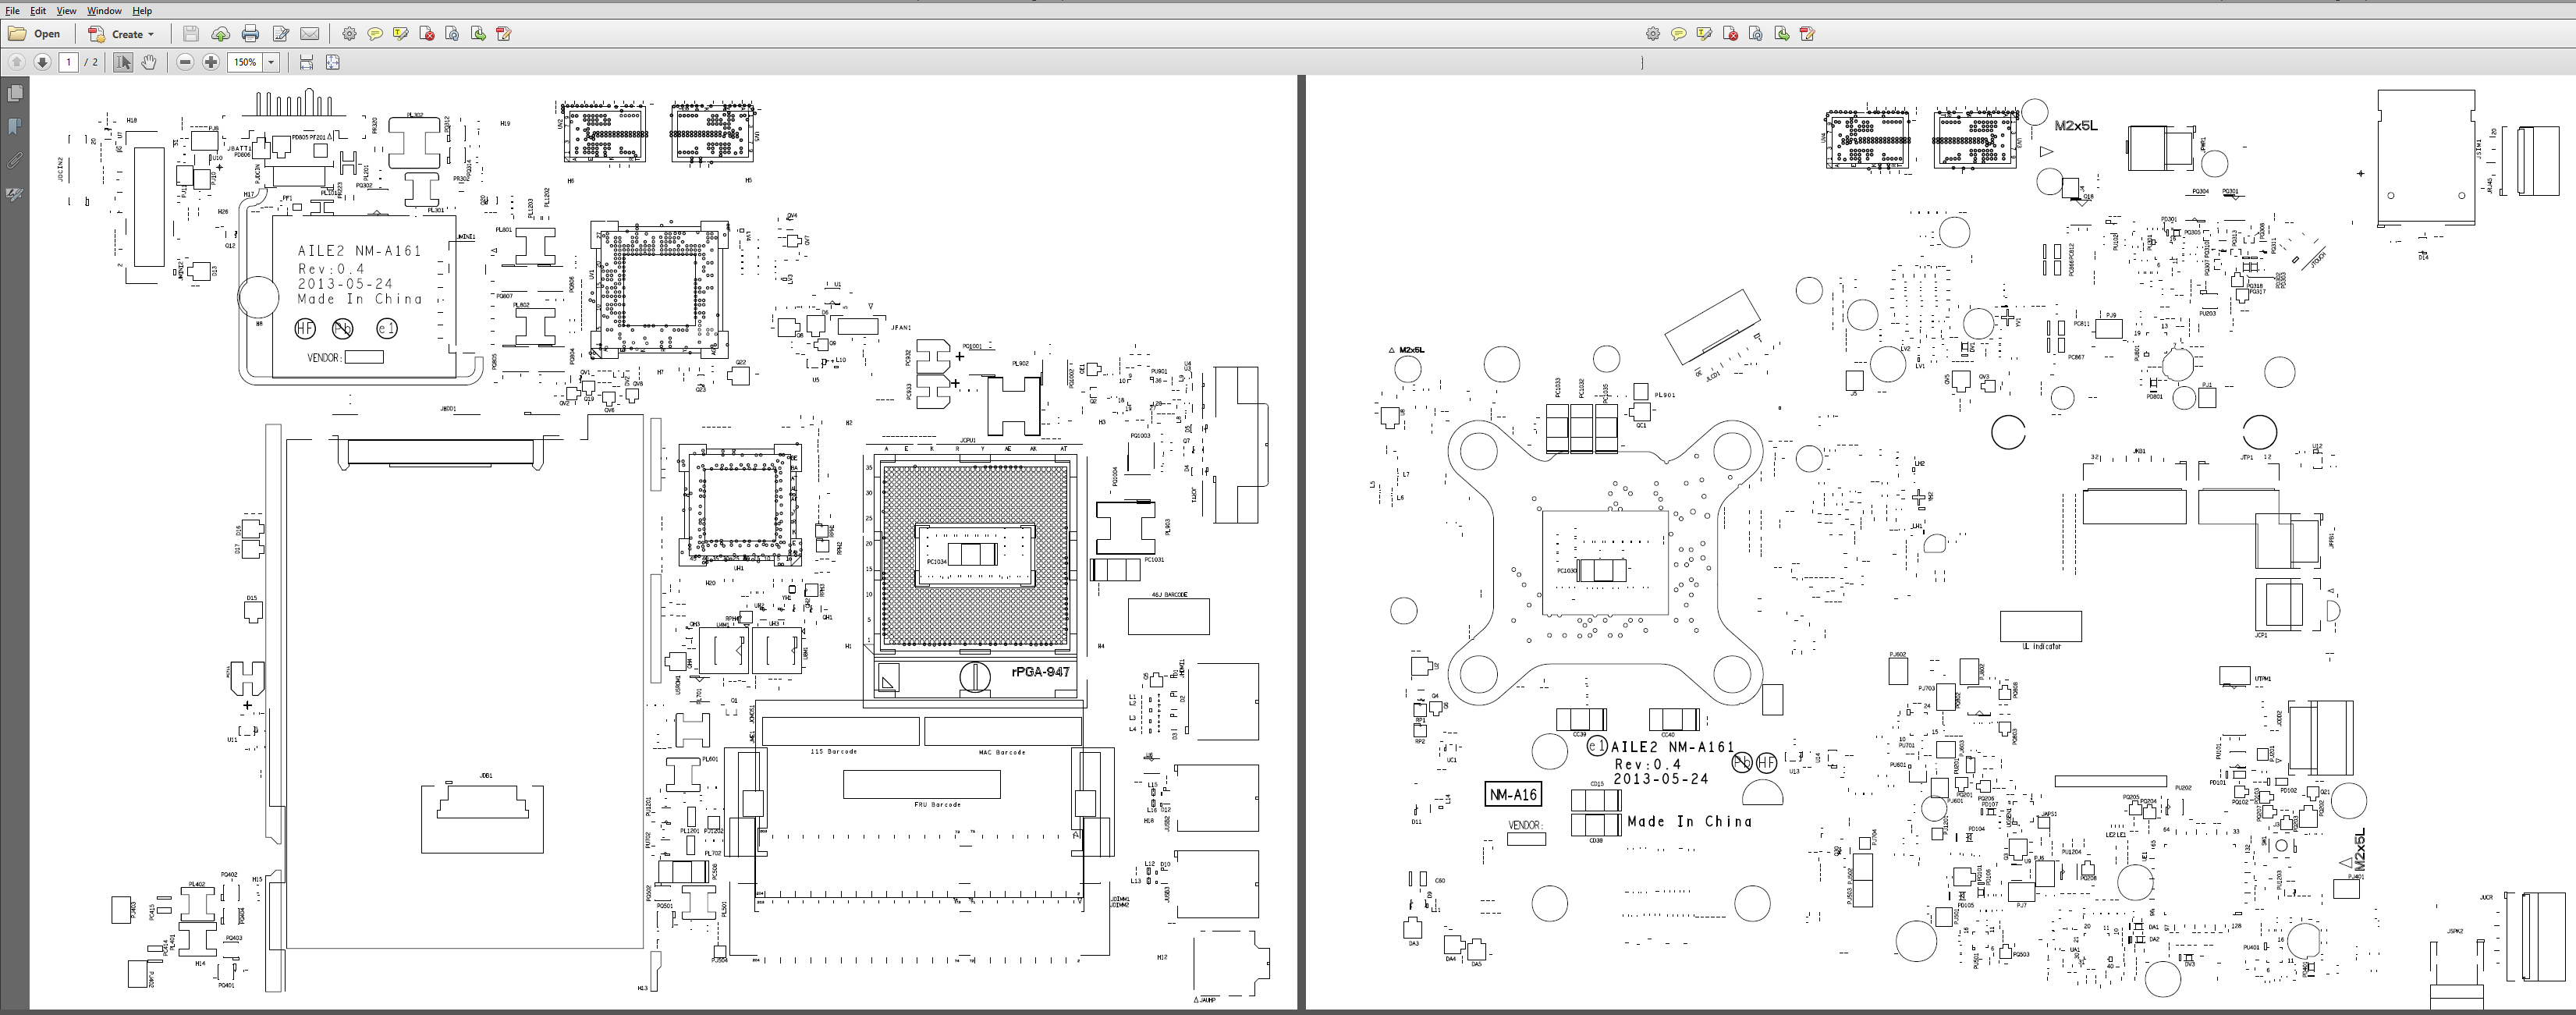Activate the Hand pan tool
Image resolution: width=2576 pixels, height=1015 pixels.
(149, 62)
